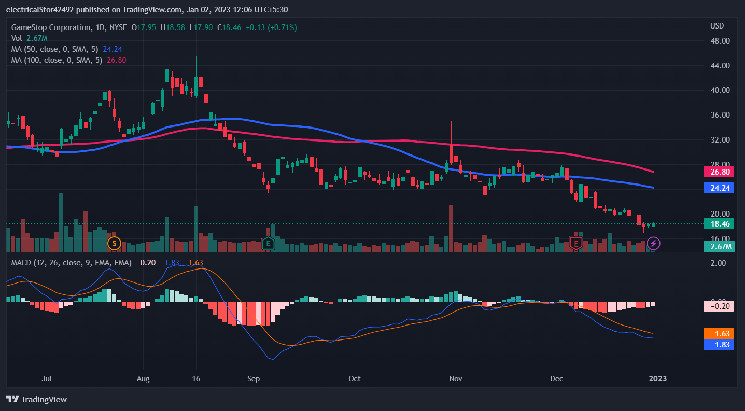Click the Jul label on time axis
Image resolution: width=745 pixels, height=411 pixels.
coord(46,379)
